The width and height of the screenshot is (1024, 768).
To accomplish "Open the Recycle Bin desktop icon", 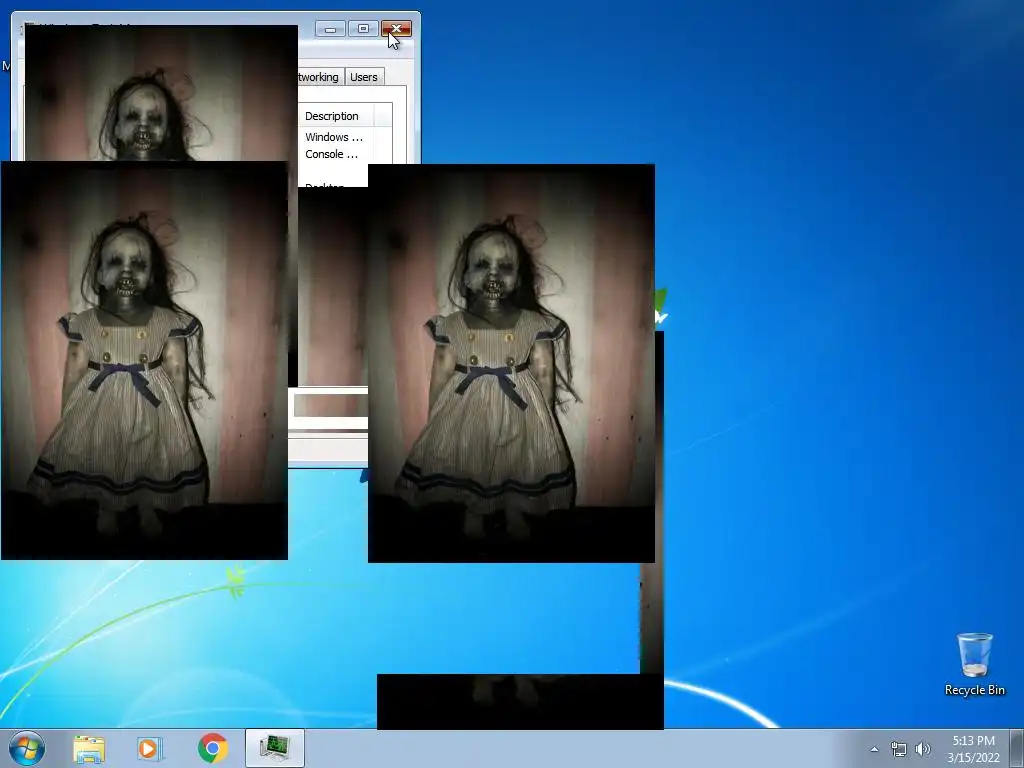I will coord(974,664).
